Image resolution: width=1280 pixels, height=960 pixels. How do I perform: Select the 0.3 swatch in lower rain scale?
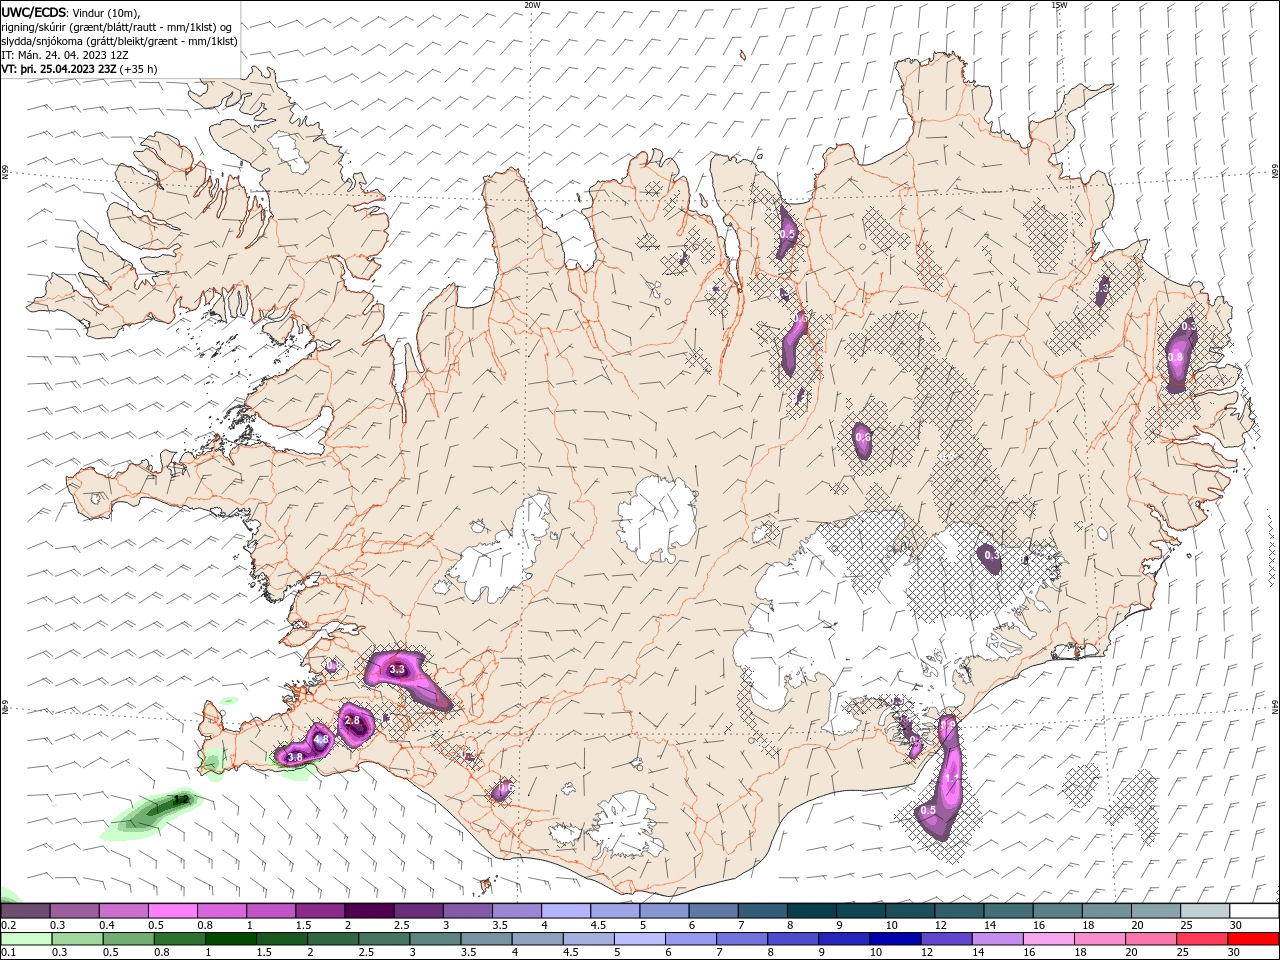point(77,939)
